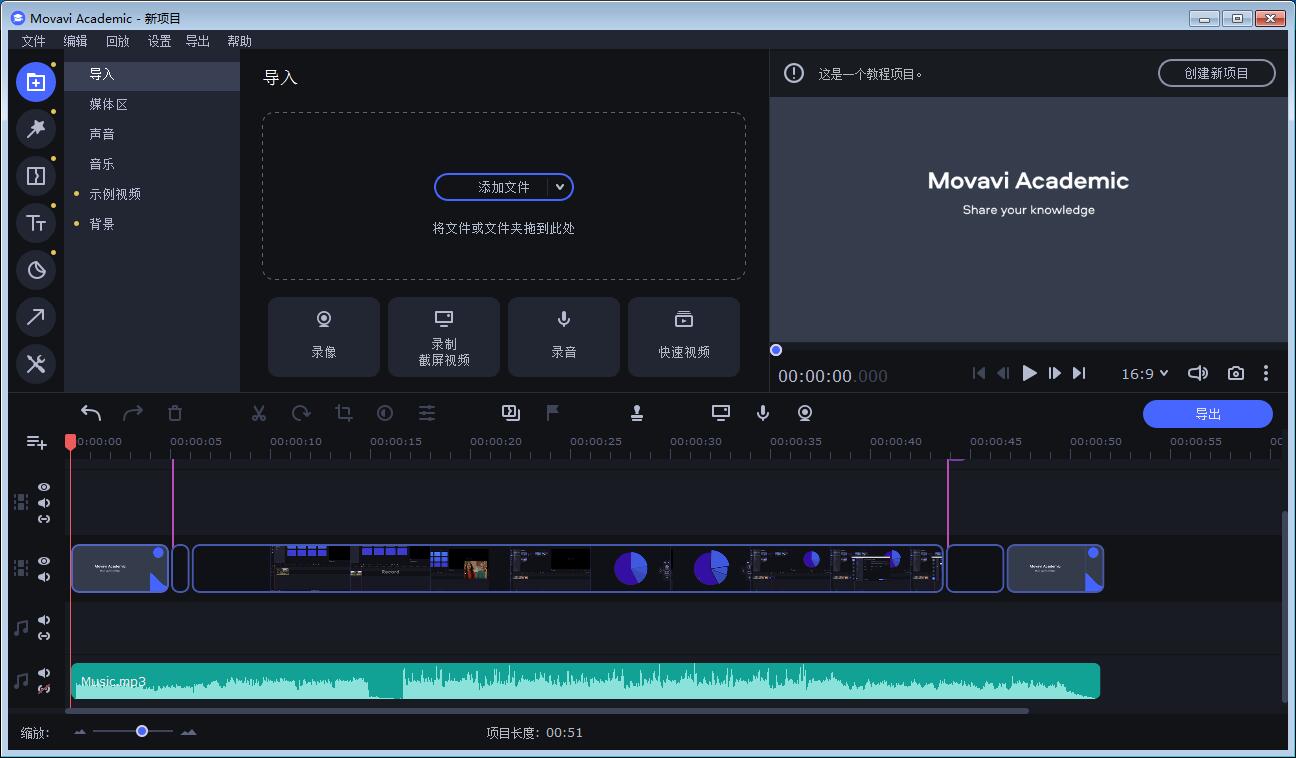Click the preview volume speaker icon

tap(1197, 373)
